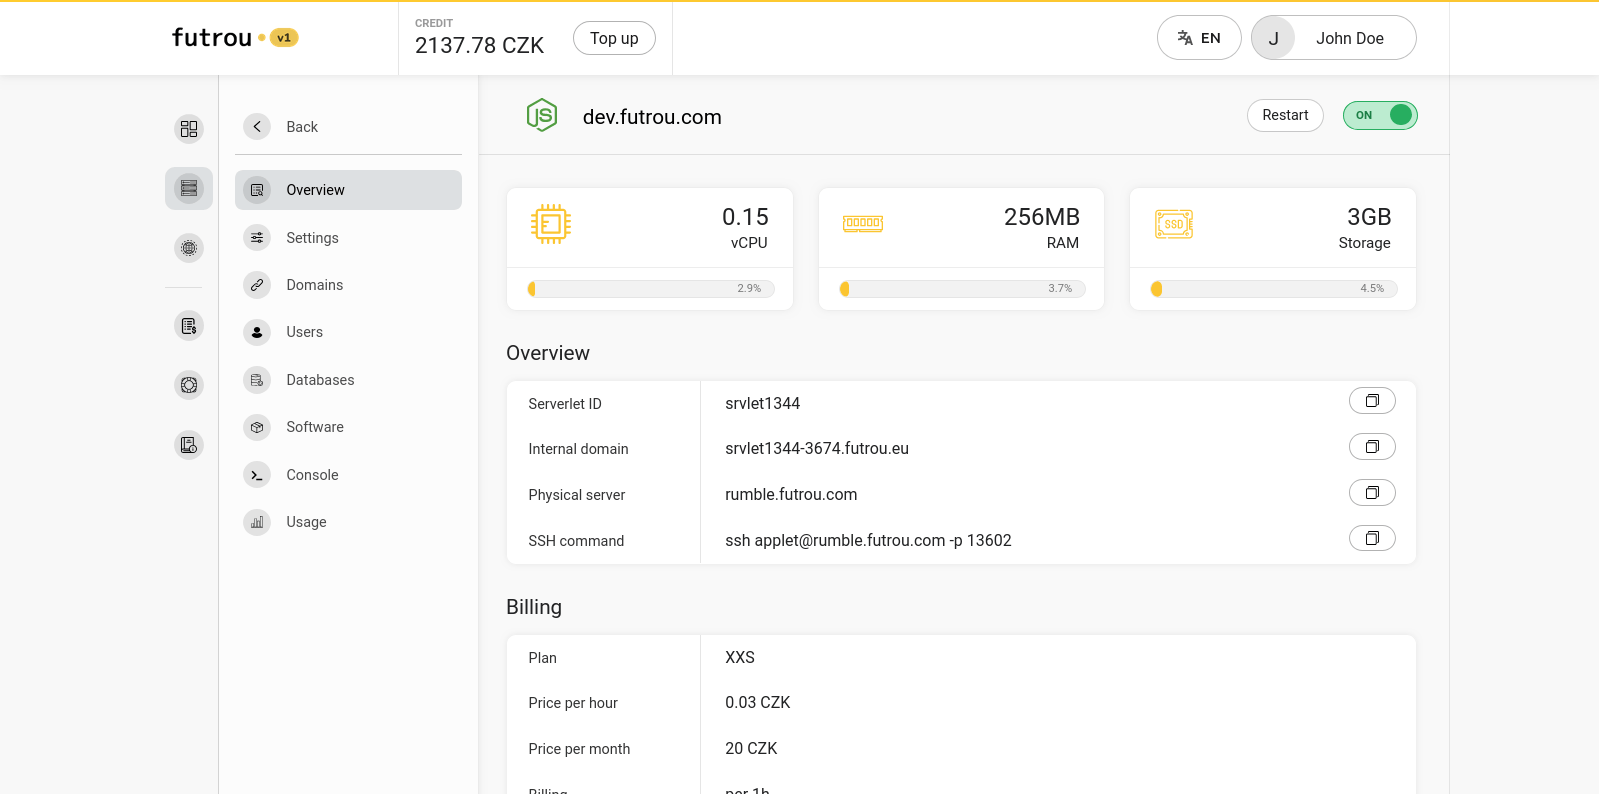Viewport: 1599px width, 794px height.
Task: Click the Back arrow icon
Action: (257, 126)
